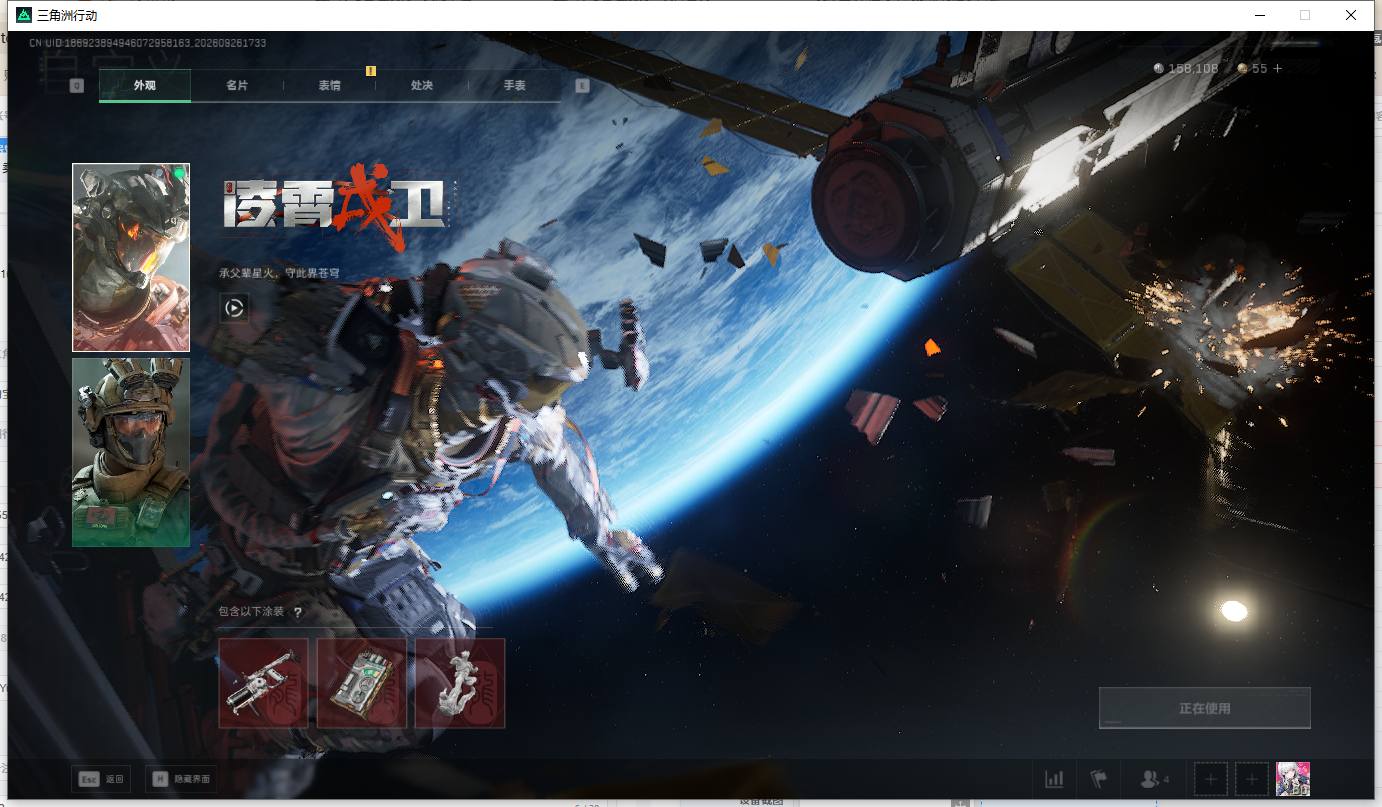This screenshot has width=1382, height=807.
Task: Add teammate in second empty squad slot
Action: tap(1251, 779)
